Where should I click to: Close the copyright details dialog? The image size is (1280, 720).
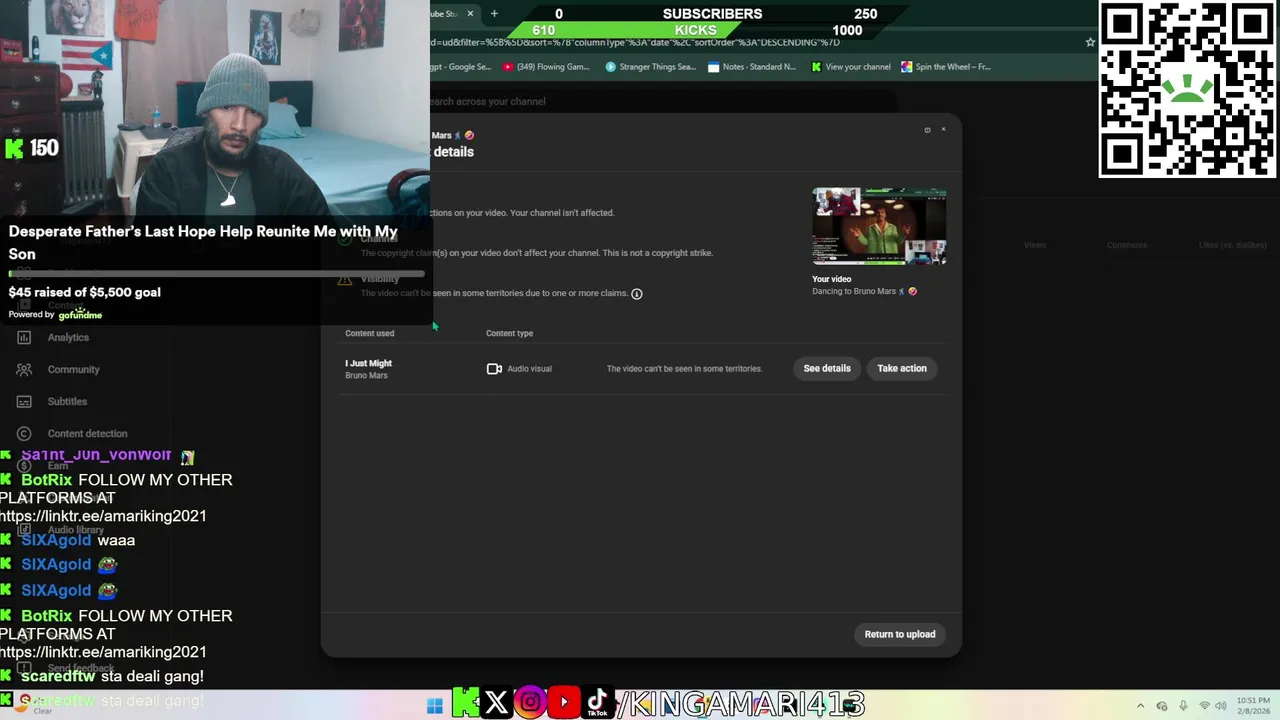click(943, 129)
